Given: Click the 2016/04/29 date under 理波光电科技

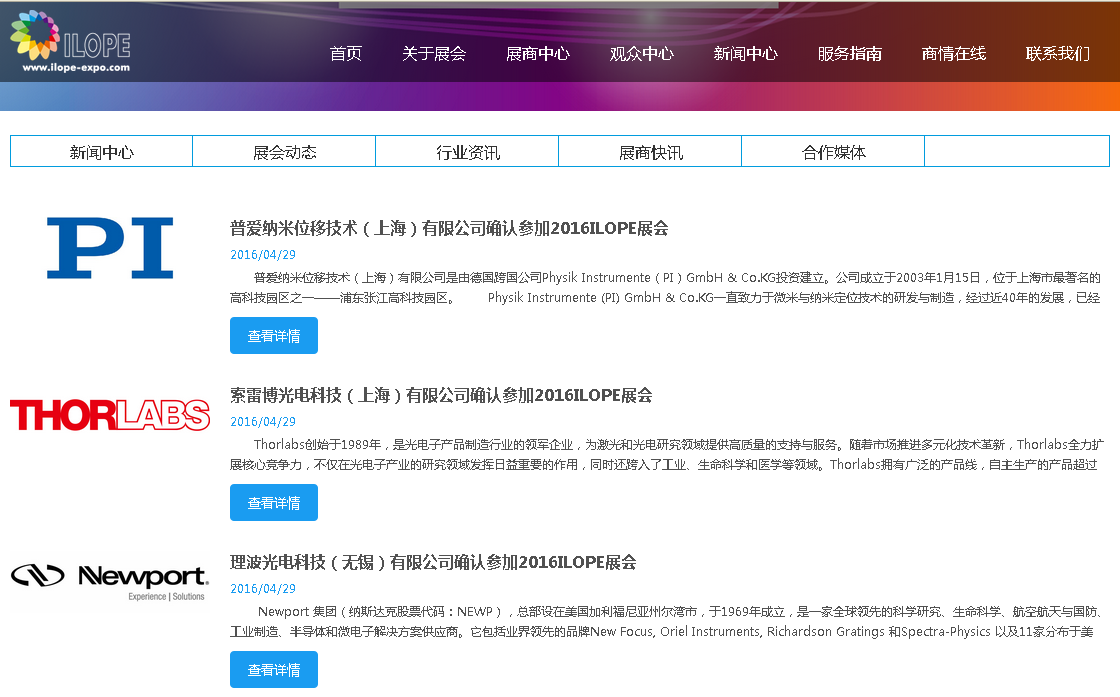Looking at the screenshot, I should (x=263, y=589).
